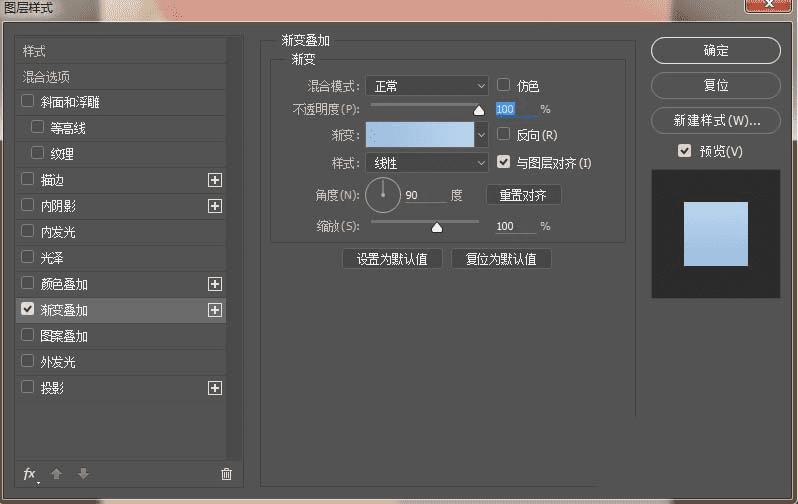The width and height of the screenshot is (798, 504).
Task: Click the angle field showing 90
Action: coord(425,195)
